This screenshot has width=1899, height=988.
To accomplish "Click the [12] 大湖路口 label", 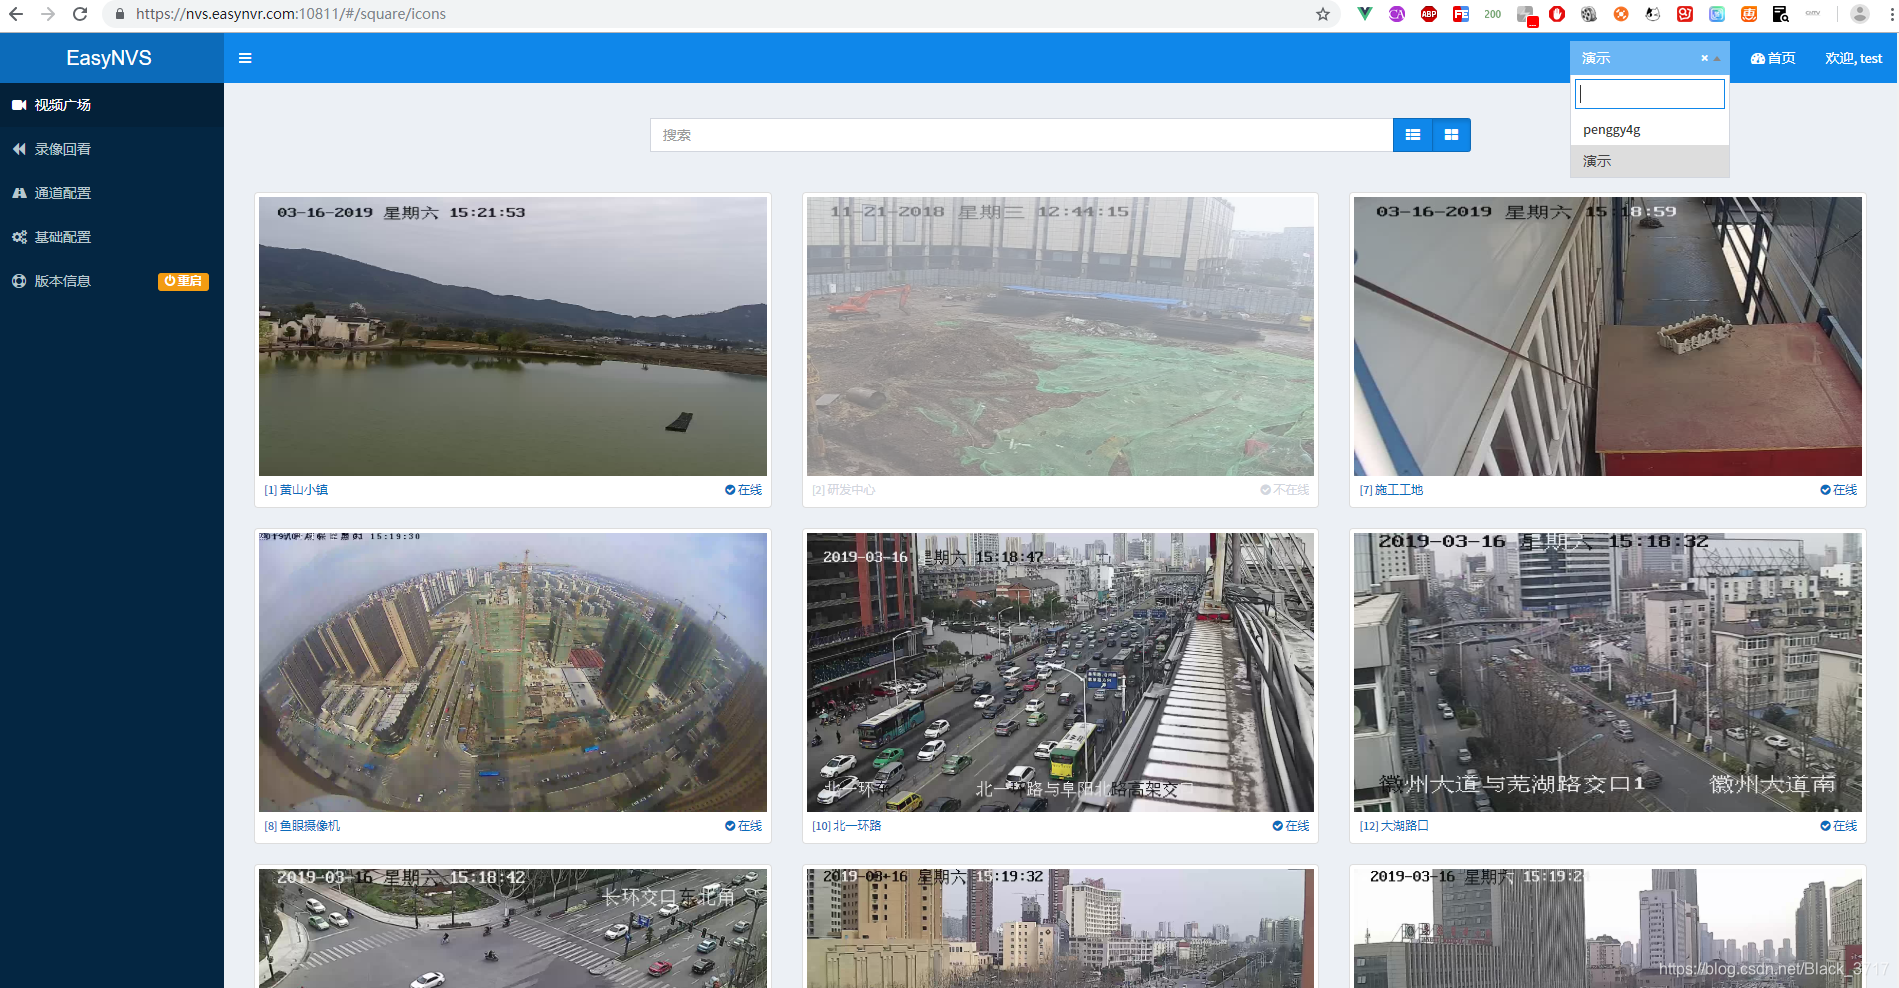I will [1394, 826].
